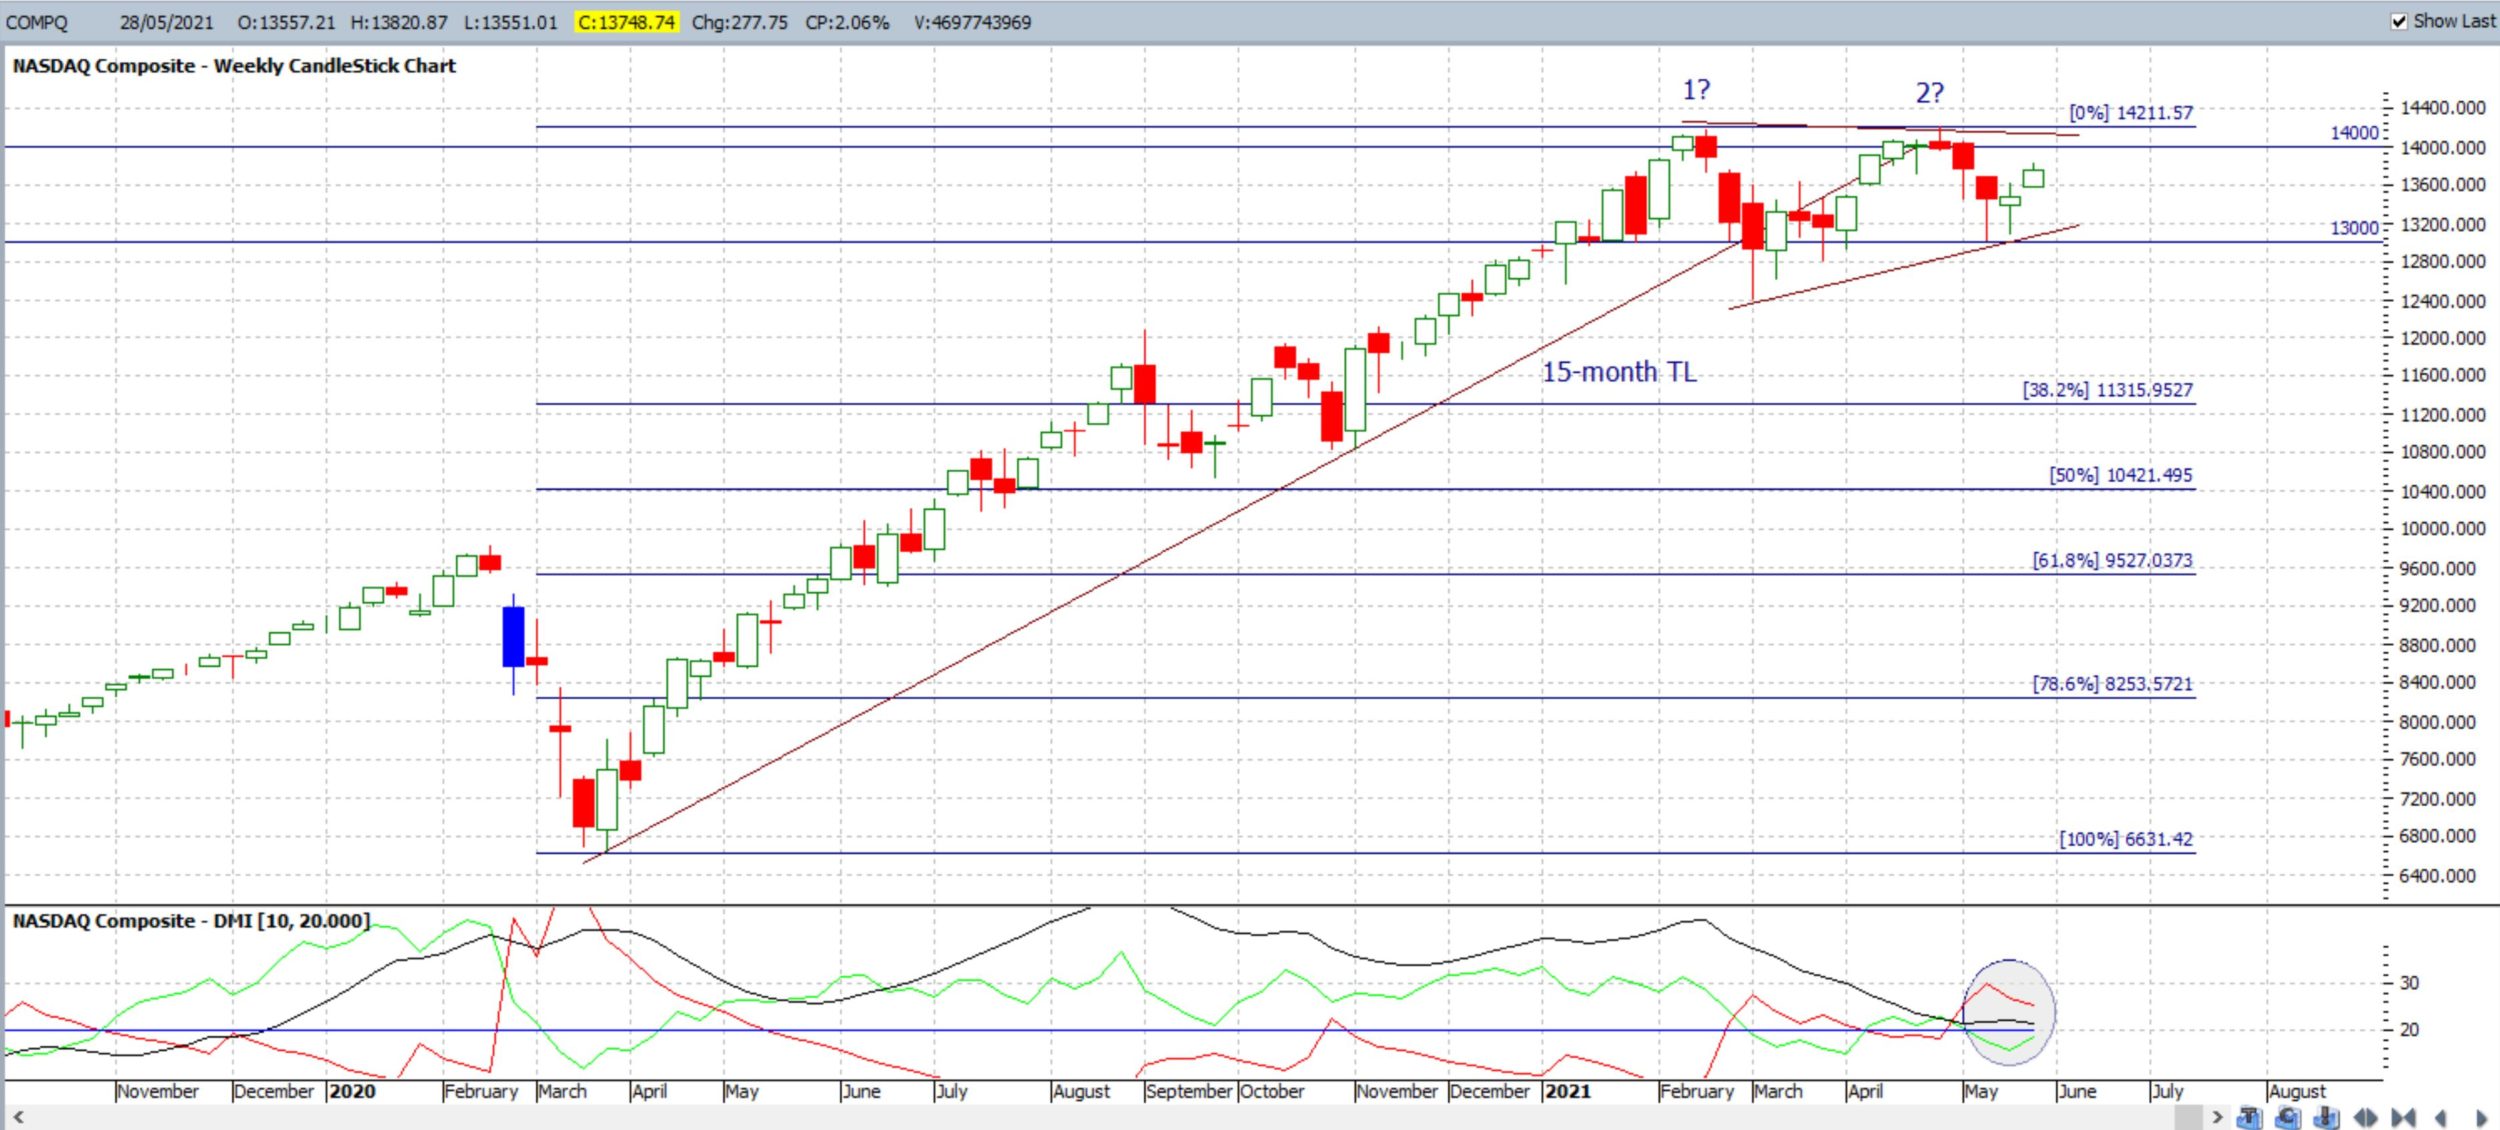
Task: Click the [0%] 14211.57 Fibonacci label
Action: point(2130,113)
